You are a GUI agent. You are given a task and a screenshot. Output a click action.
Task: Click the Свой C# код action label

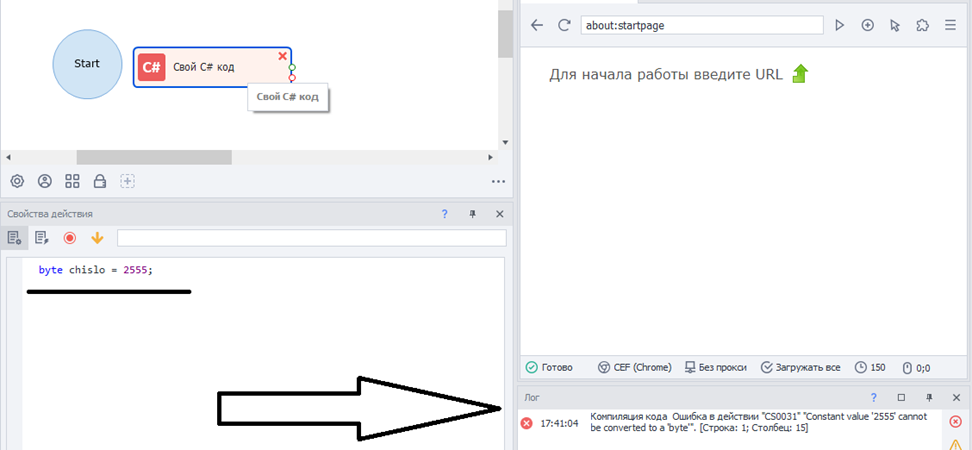coord(203,67)
